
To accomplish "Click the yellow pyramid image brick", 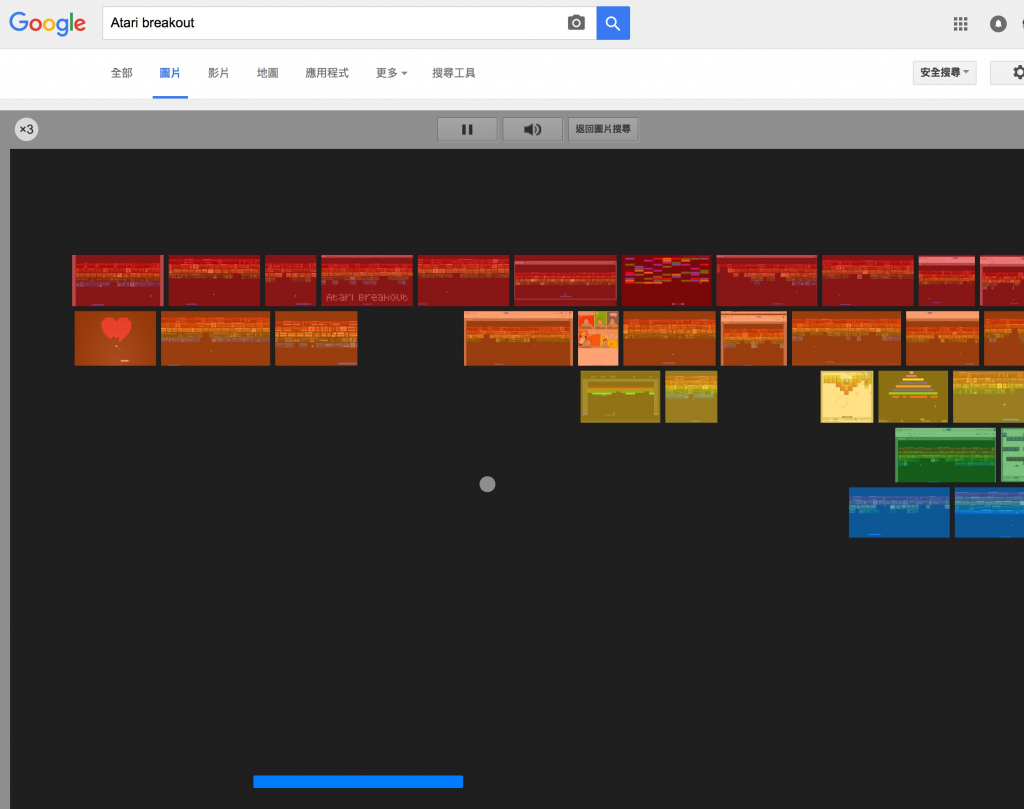I will click(x=913, y=397).
